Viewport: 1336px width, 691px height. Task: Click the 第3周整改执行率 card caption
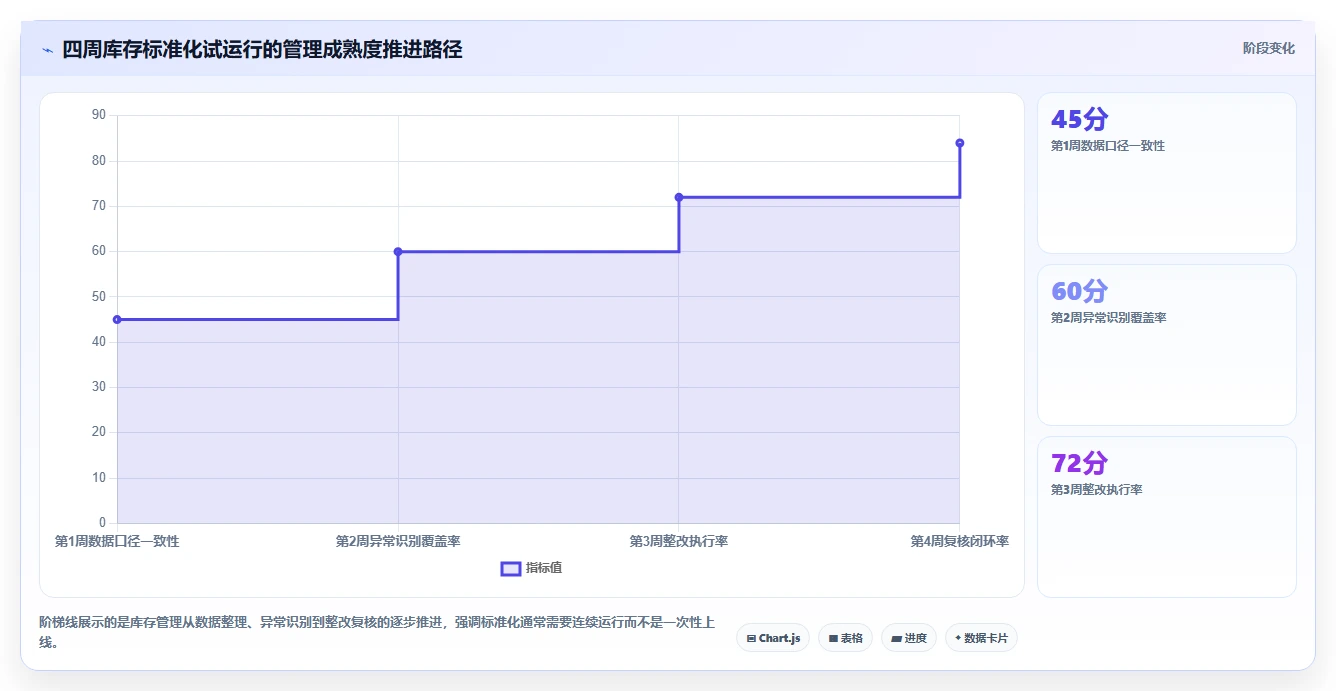coord(1097,490)
